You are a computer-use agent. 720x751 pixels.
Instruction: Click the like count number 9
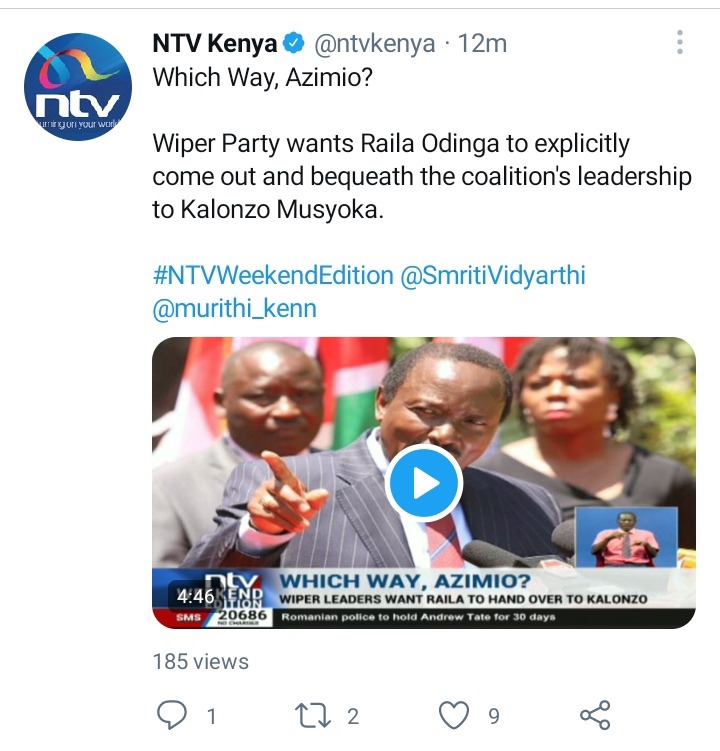point(494,717)
